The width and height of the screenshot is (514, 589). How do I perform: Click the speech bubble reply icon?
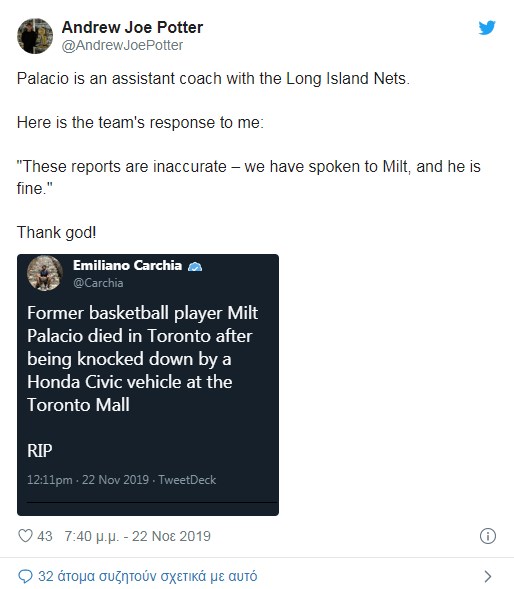point(25,576)
